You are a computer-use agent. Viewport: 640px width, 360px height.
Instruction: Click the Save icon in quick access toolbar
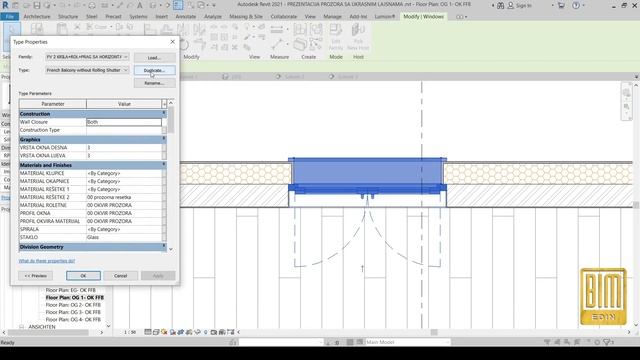37,5
